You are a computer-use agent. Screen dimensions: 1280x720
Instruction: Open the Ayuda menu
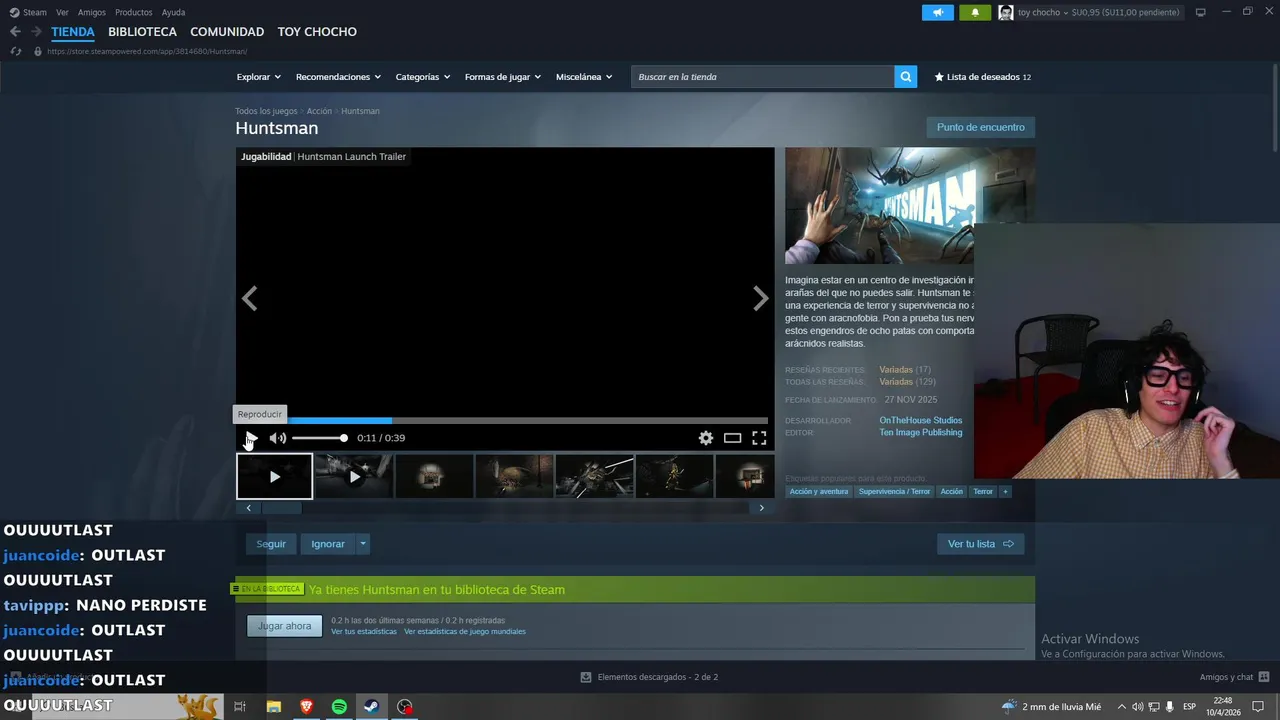[173, 12]
